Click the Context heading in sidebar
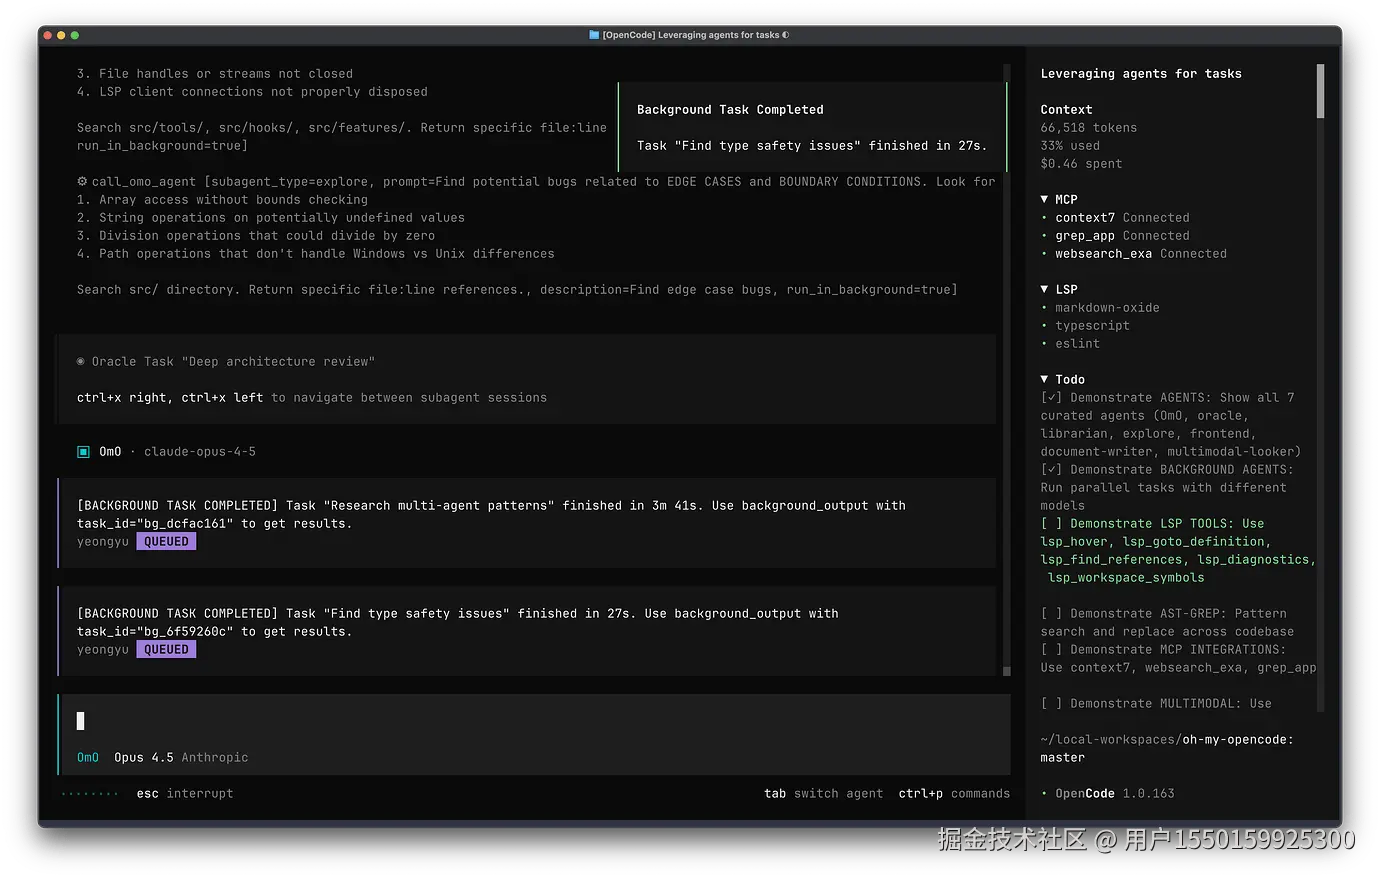 1066,110
